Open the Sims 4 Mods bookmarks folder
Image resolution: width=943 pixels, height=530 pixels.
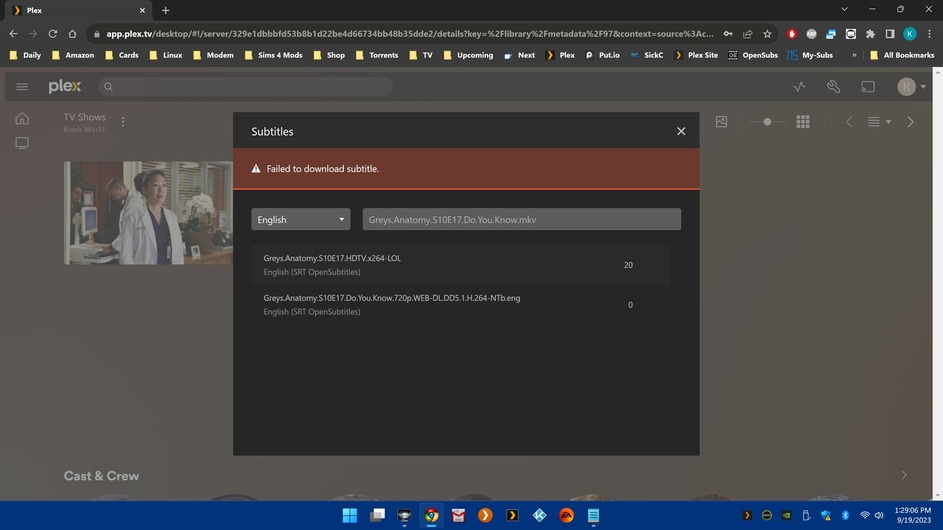(274, 55)
